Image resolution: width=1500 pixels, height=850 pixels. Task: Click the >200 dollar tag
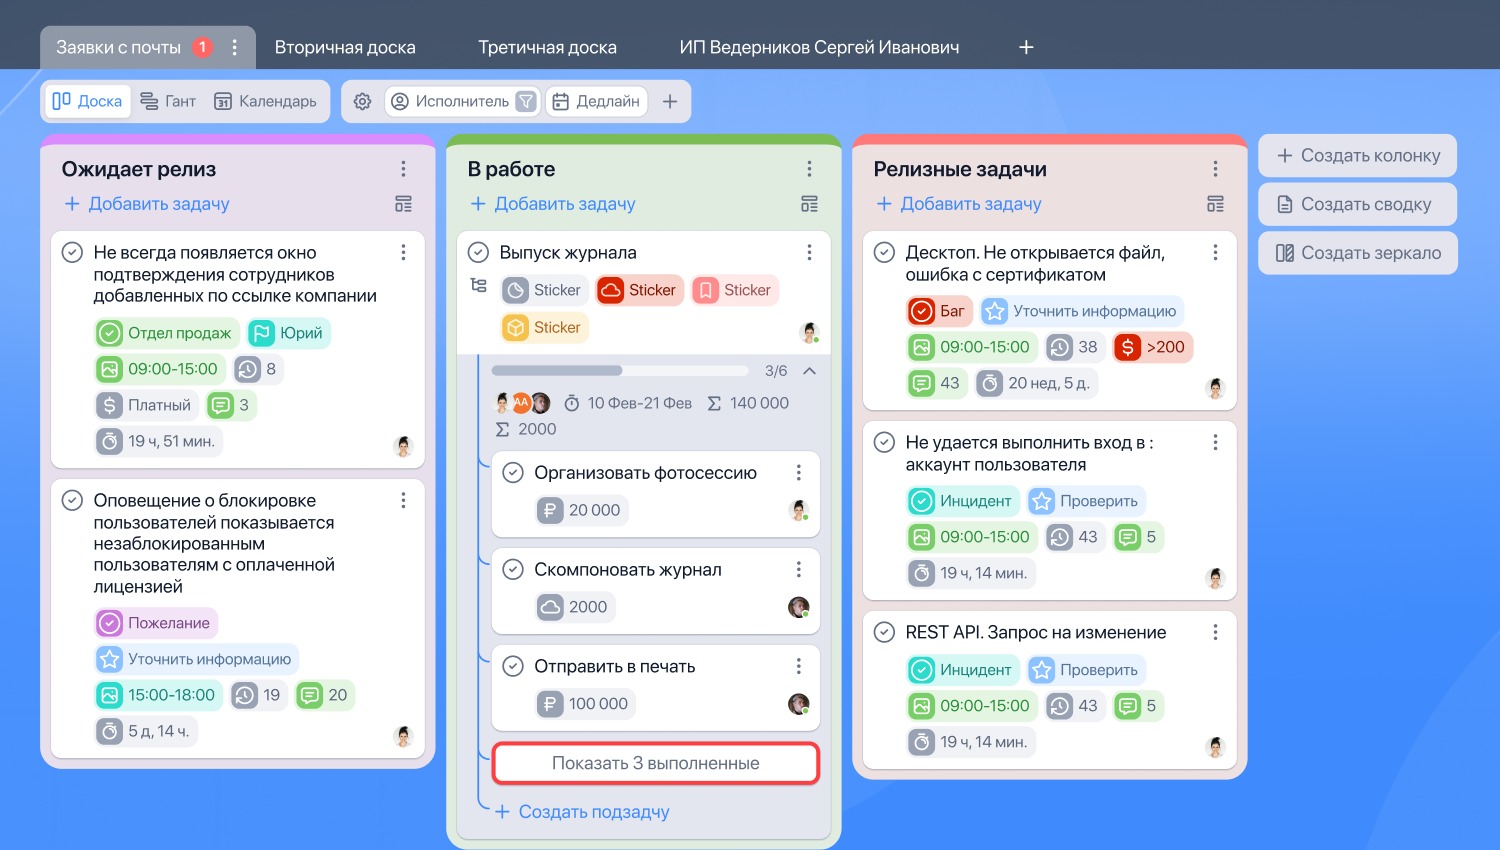1153,347
